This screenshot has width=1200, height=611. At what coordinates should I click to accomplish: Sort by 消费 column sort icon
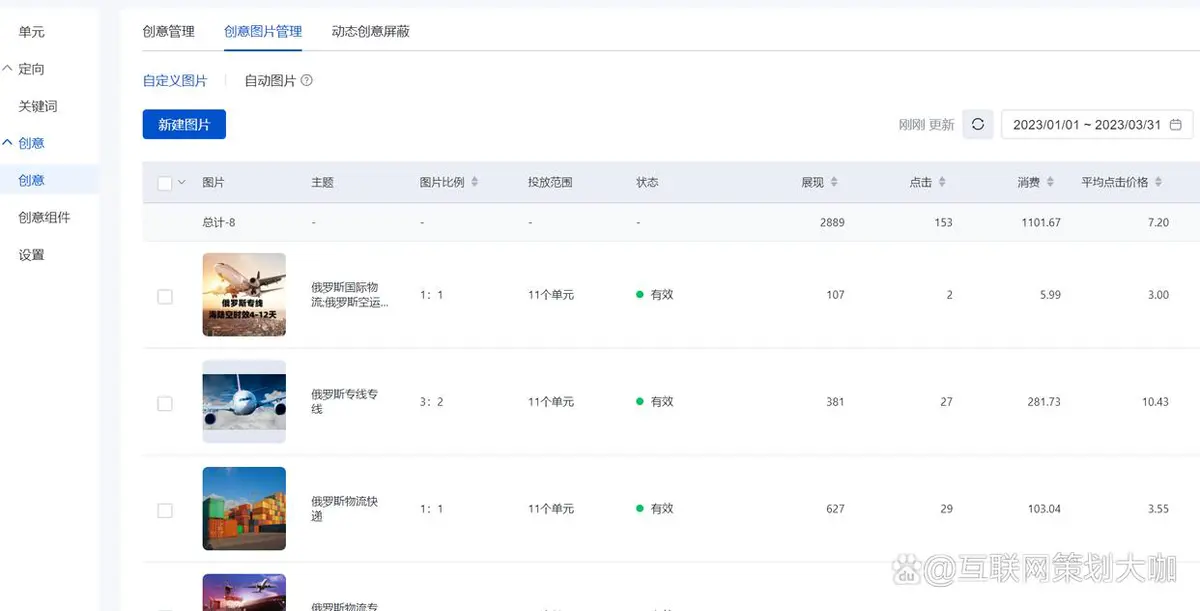click(x=1050, y=183)
